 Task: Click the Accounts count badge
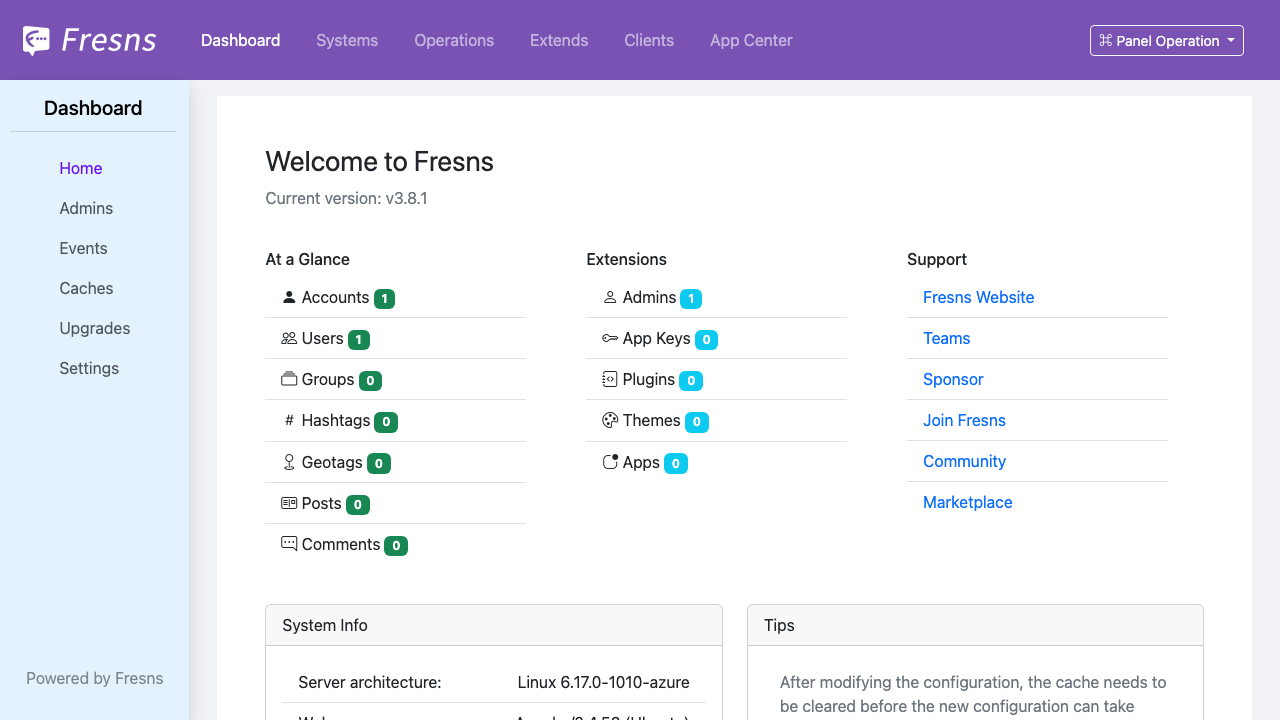(385, 298)
